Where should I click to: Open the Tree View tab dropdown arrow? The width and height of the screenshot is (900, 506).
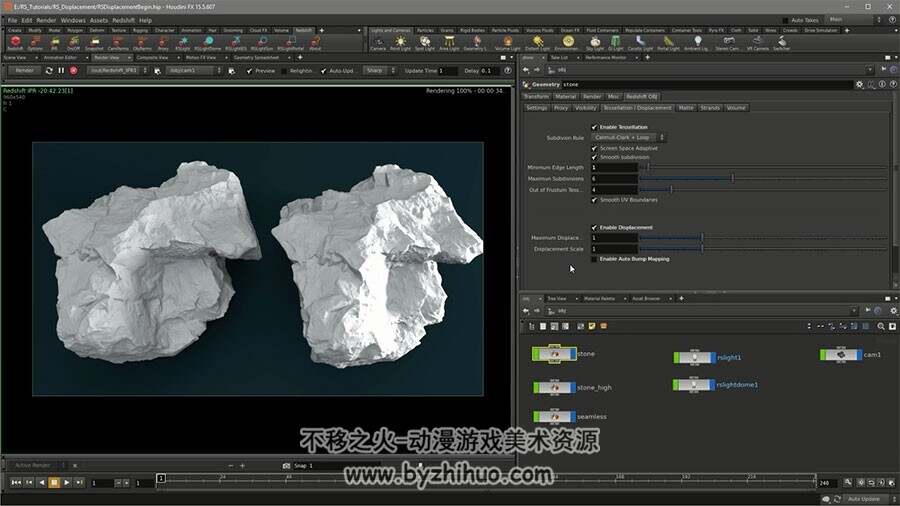point(575,299)
